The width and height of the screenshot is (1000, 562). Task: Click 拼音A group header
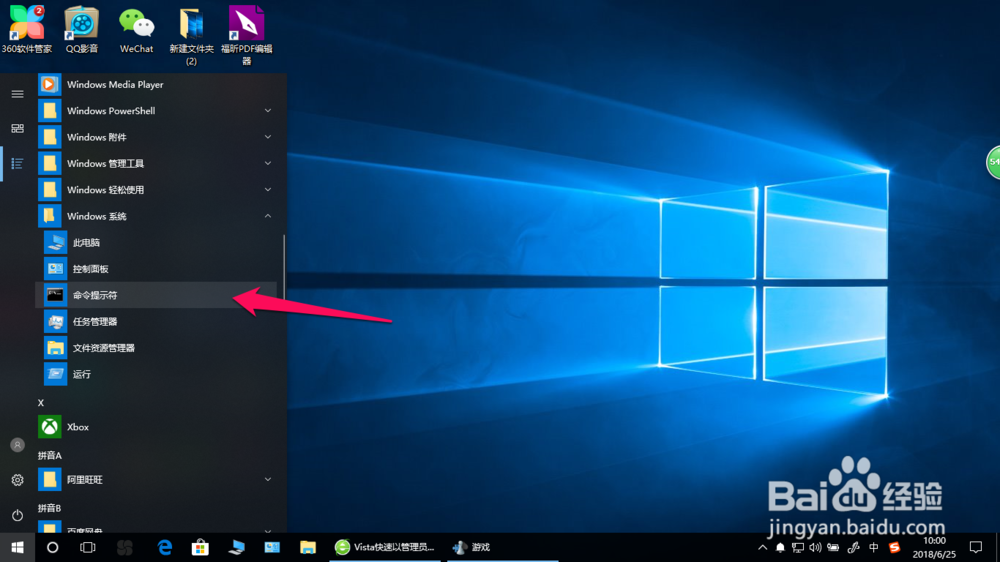[x=50, y=455]
